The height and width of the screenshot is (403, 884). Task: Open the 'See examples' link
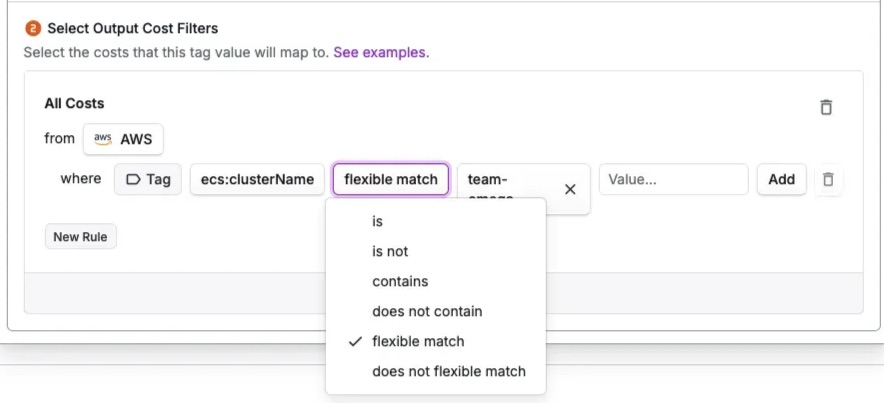click(x=380, y=52)
